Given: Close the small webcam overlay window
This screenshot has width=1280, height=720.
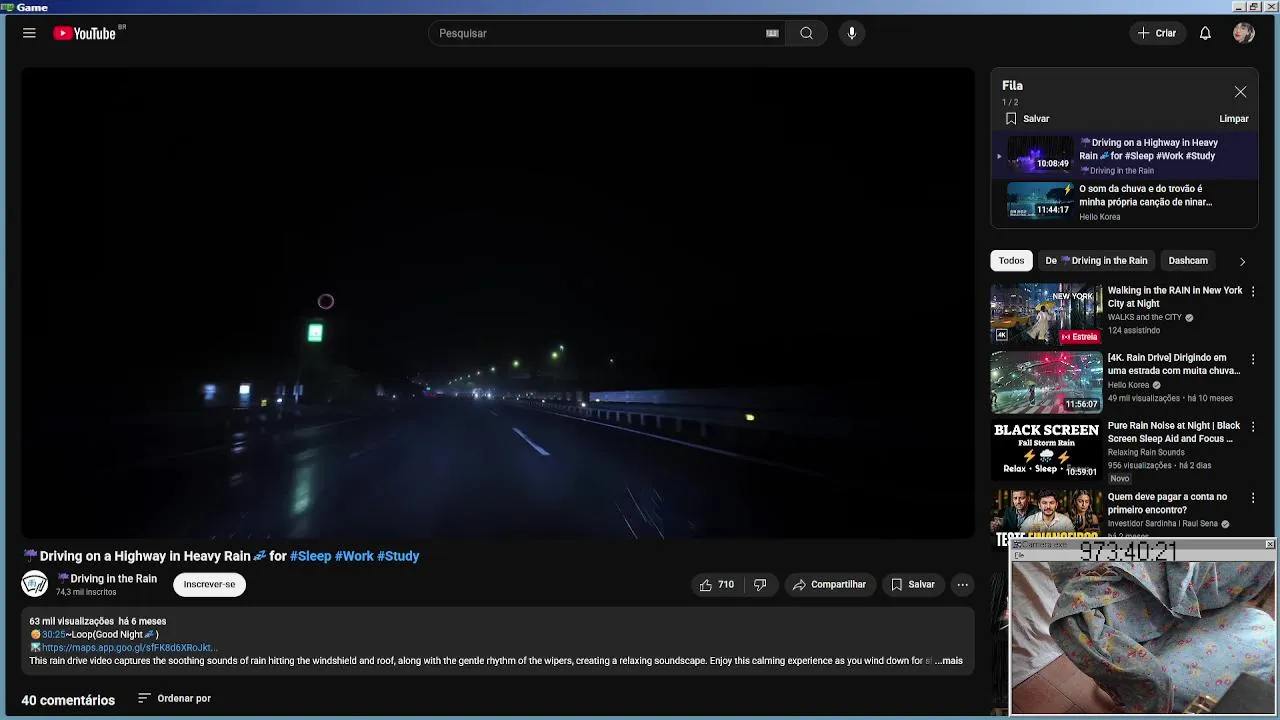Looking at the screenshot, I should pyautogui.click(x=1270, y=544).
